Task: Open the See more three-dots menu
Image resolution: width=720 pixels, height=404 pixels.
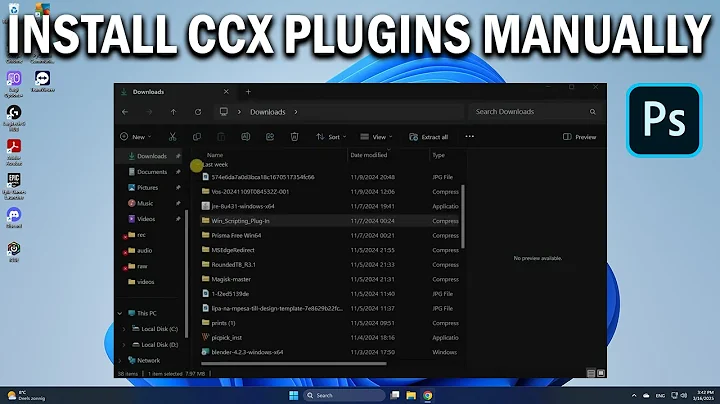Action: click(469, 136)
